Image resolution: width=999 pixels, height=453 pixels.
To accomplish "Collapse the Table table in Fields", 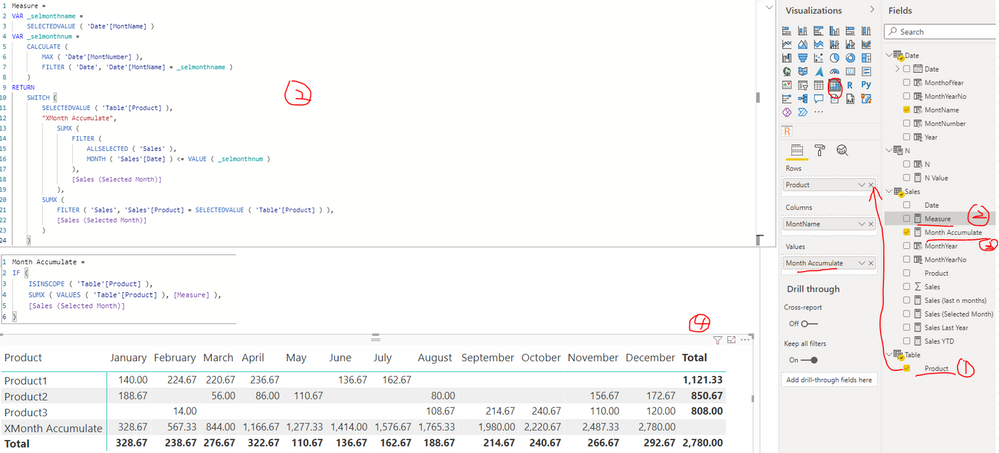I will [888, 354].
